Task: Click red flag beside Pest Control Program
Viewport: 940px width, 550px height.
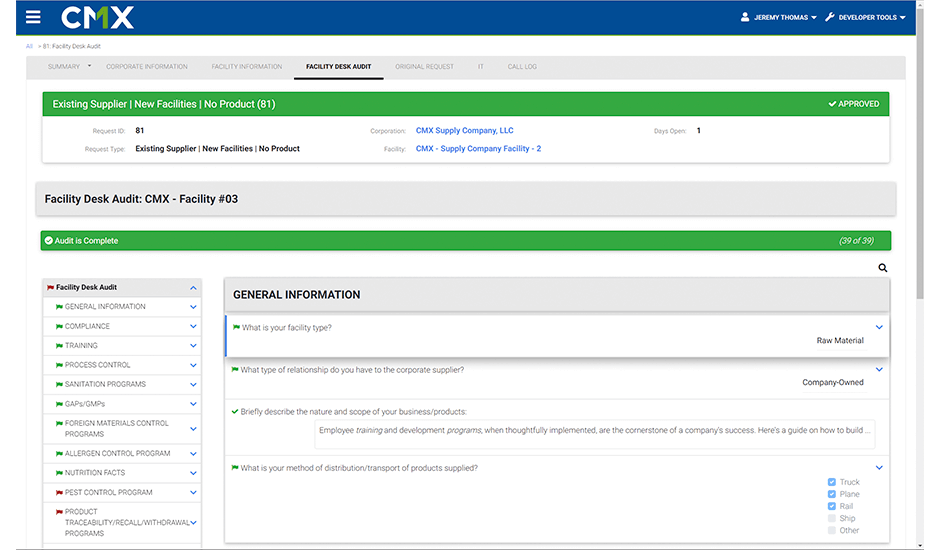Action: pos(59,492)
